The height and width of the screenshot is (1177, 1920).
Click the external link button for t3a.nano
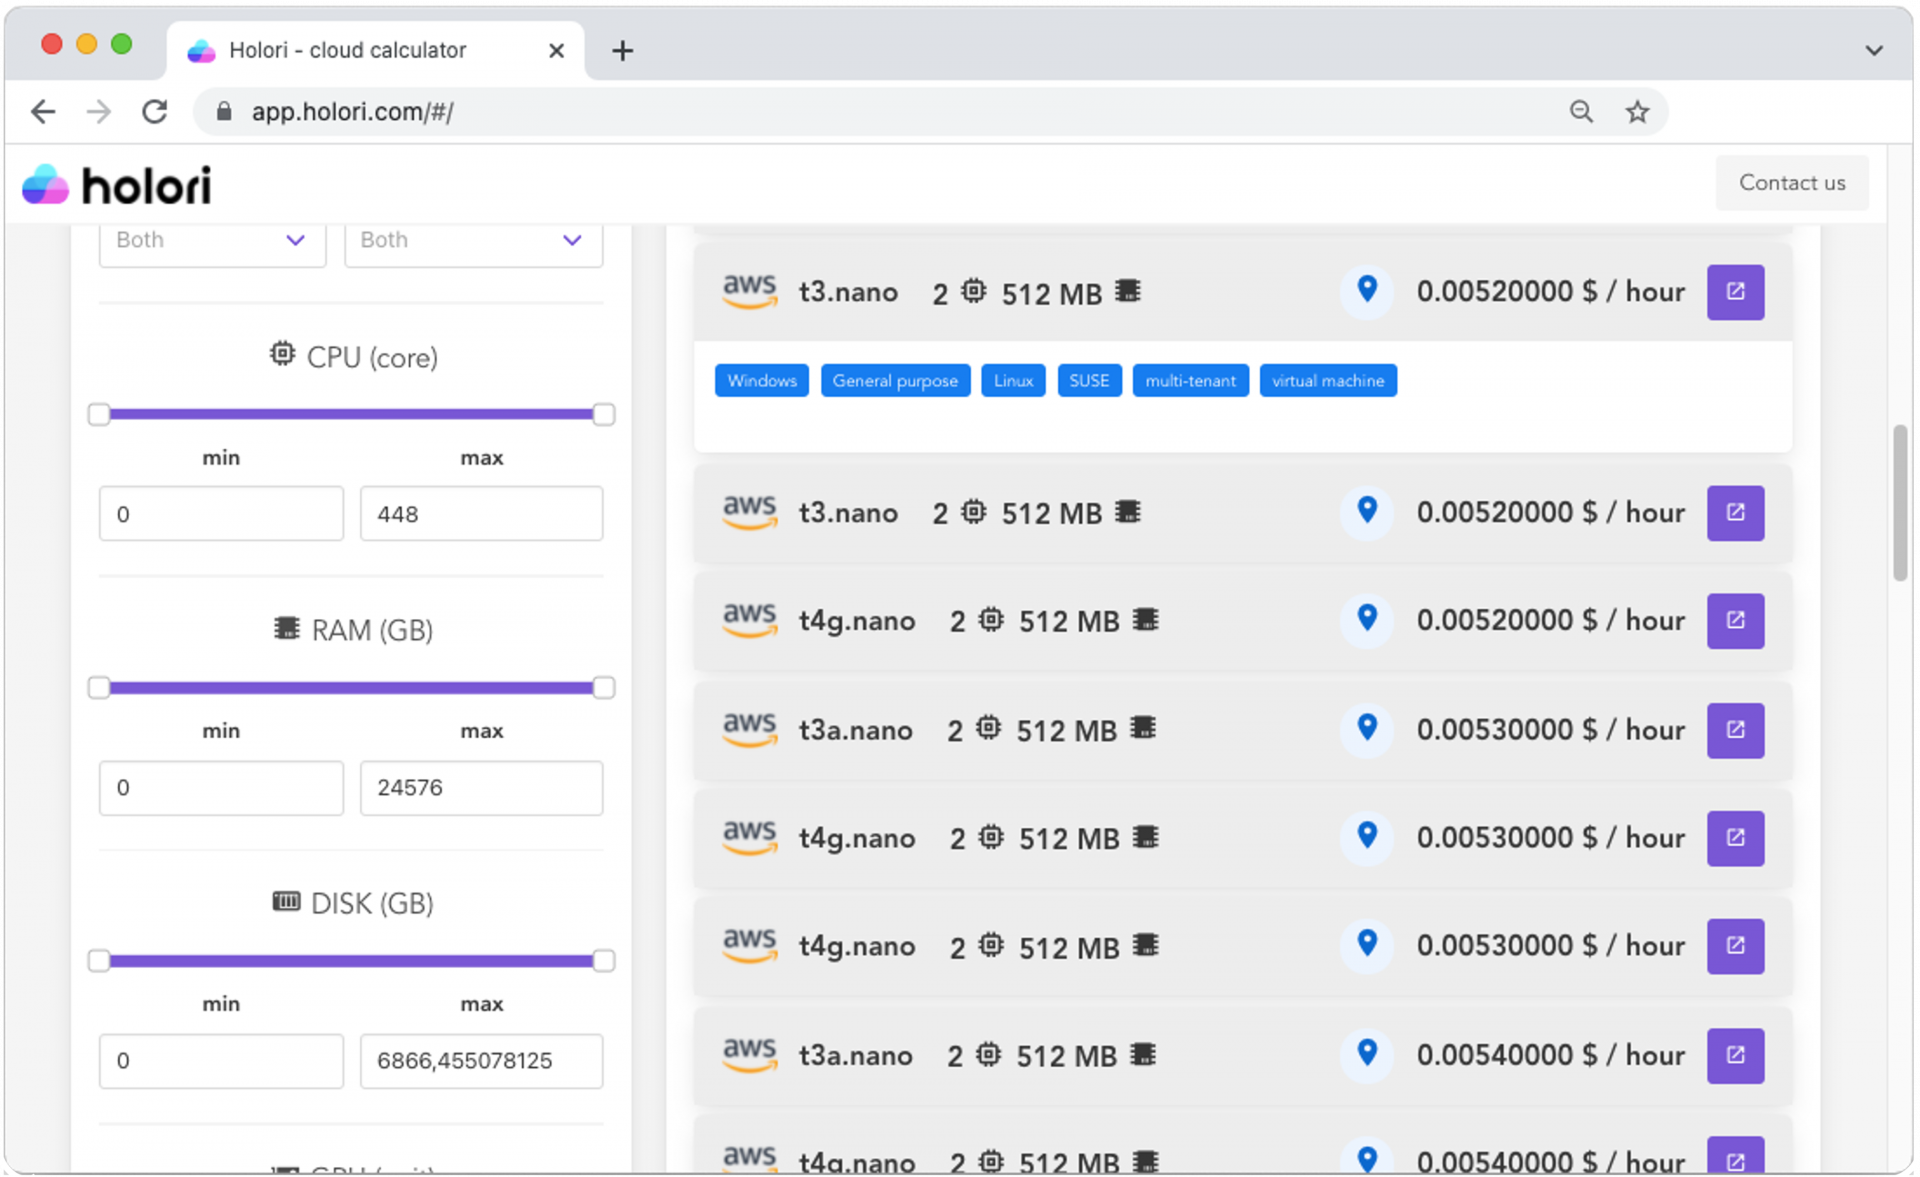point(1735,728)
